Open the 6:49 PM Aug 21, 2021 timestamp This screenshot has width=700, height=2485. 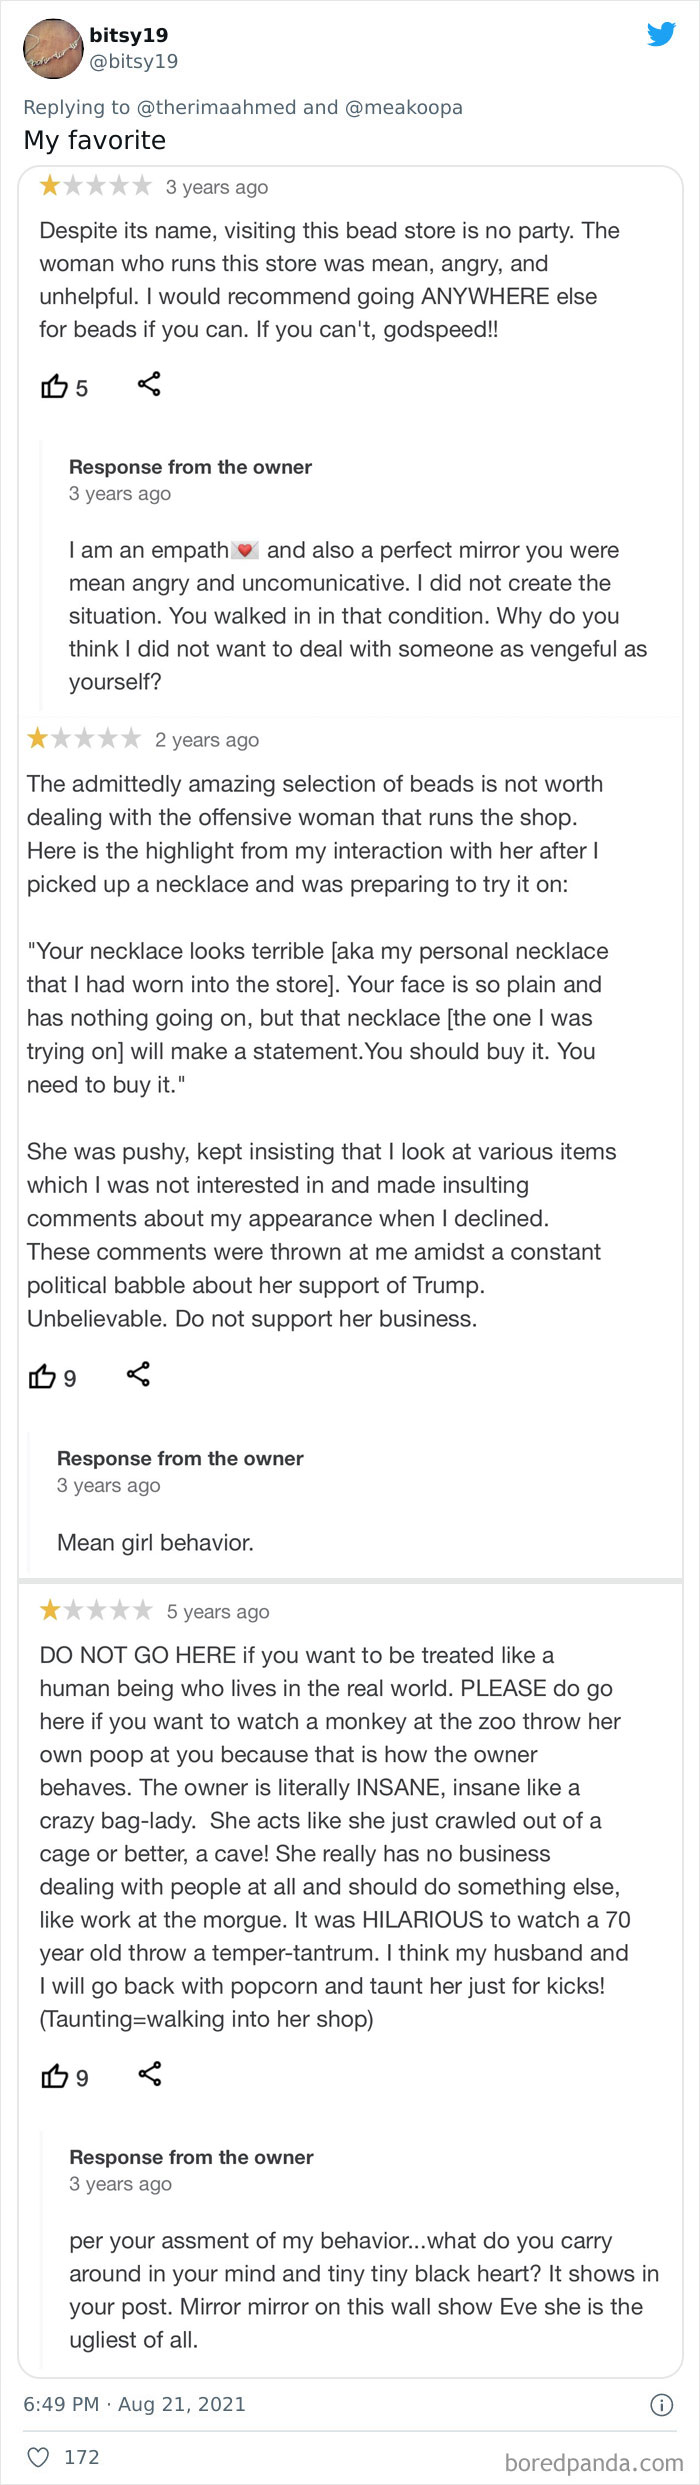click(x=134, y=2404)
